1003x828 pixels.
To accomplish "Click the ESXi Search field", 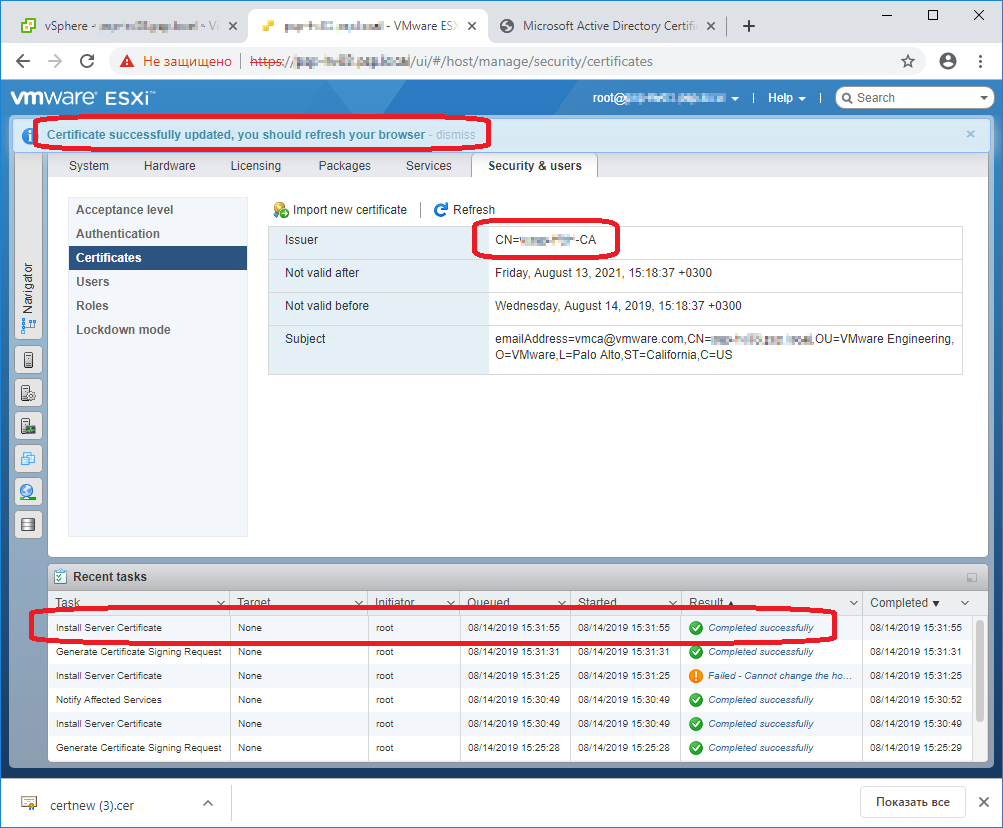I will click(x=915, y=98).
